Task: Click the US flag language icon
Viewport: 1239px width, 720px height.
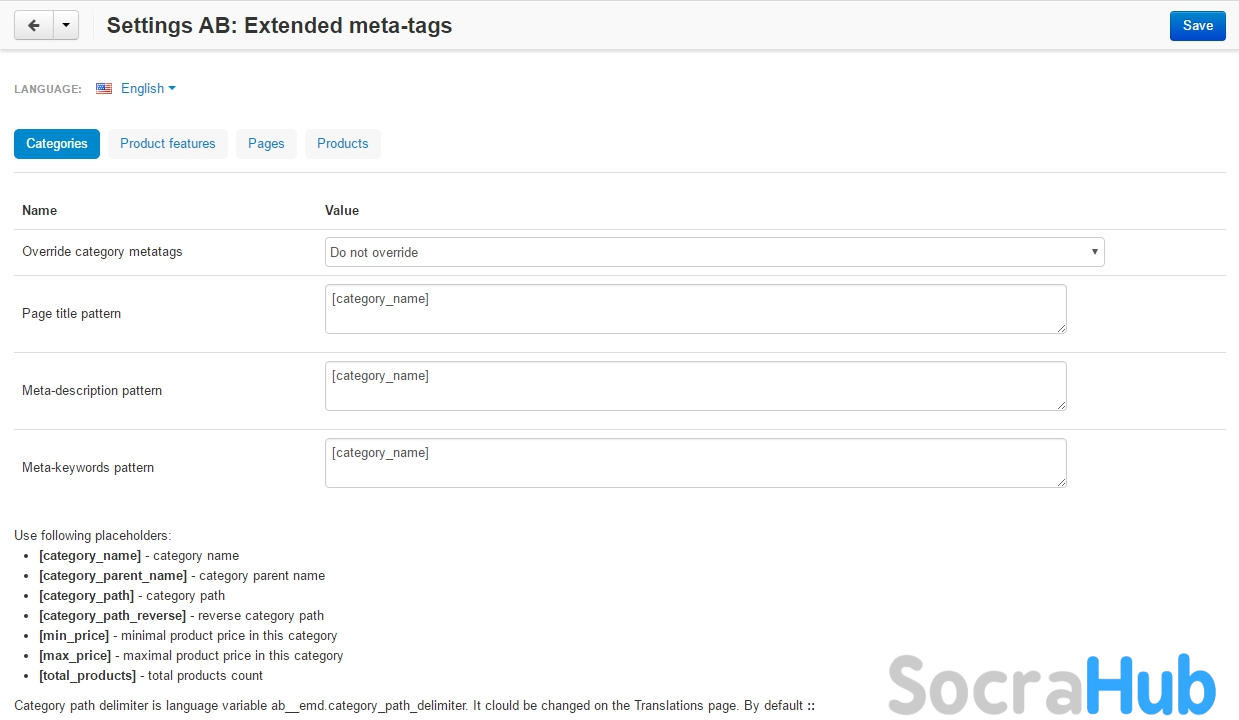Action: coord(104,89)
